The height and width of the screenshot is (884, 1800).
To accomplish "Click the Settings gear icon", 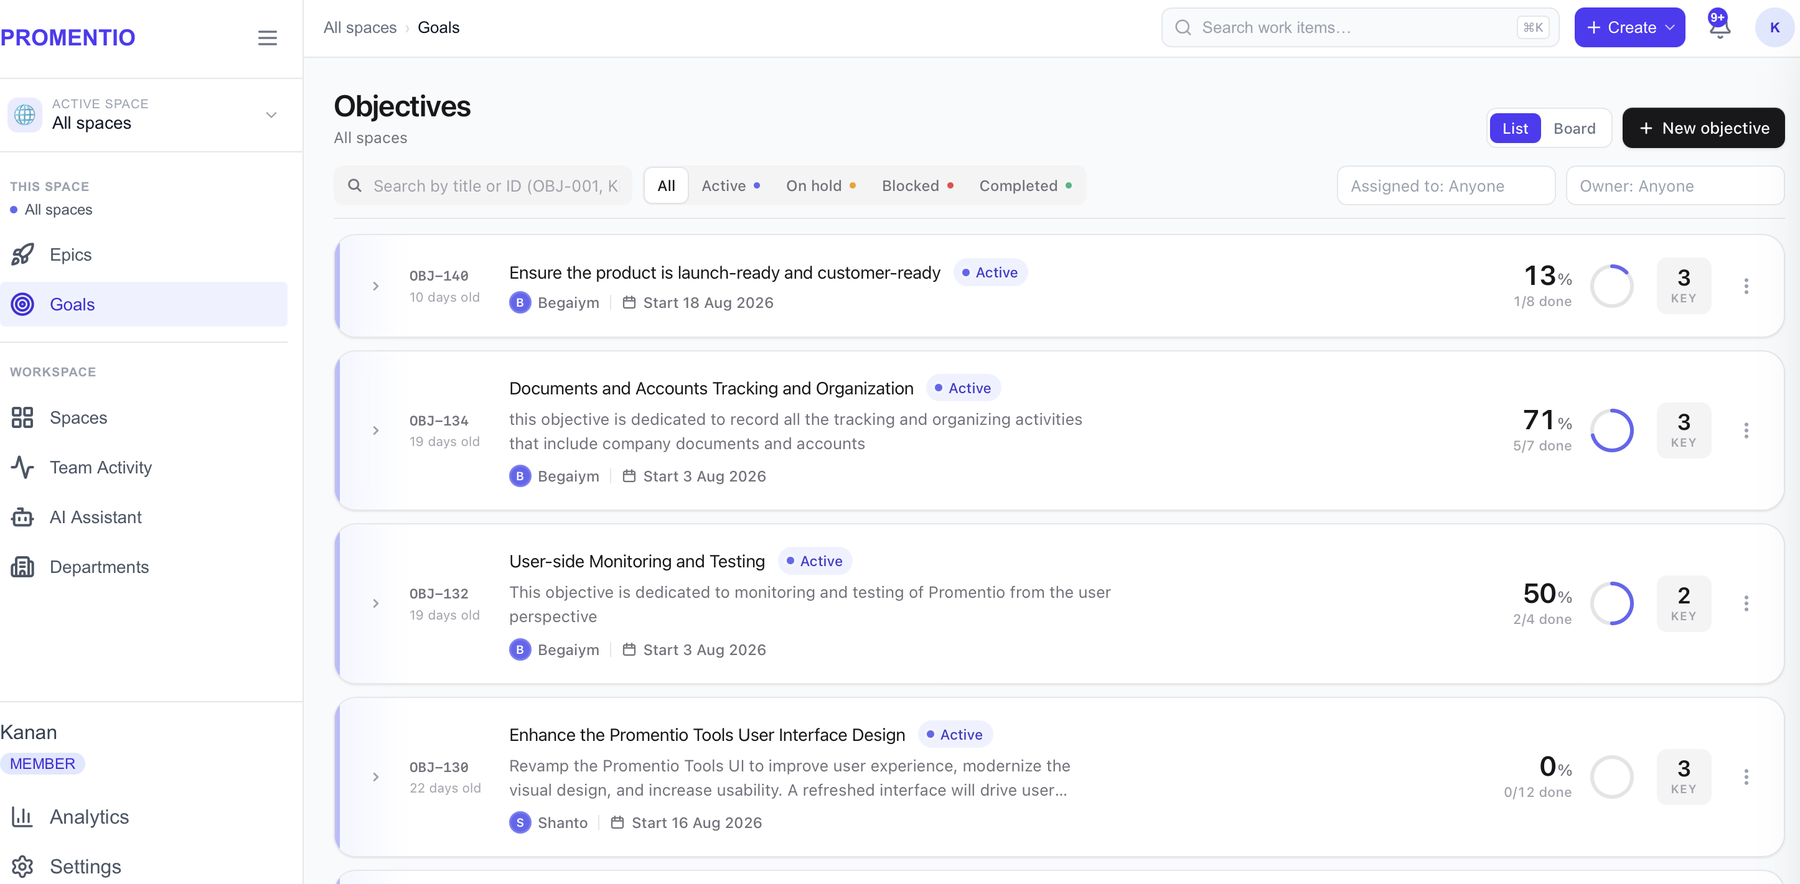I will (22, 866).
